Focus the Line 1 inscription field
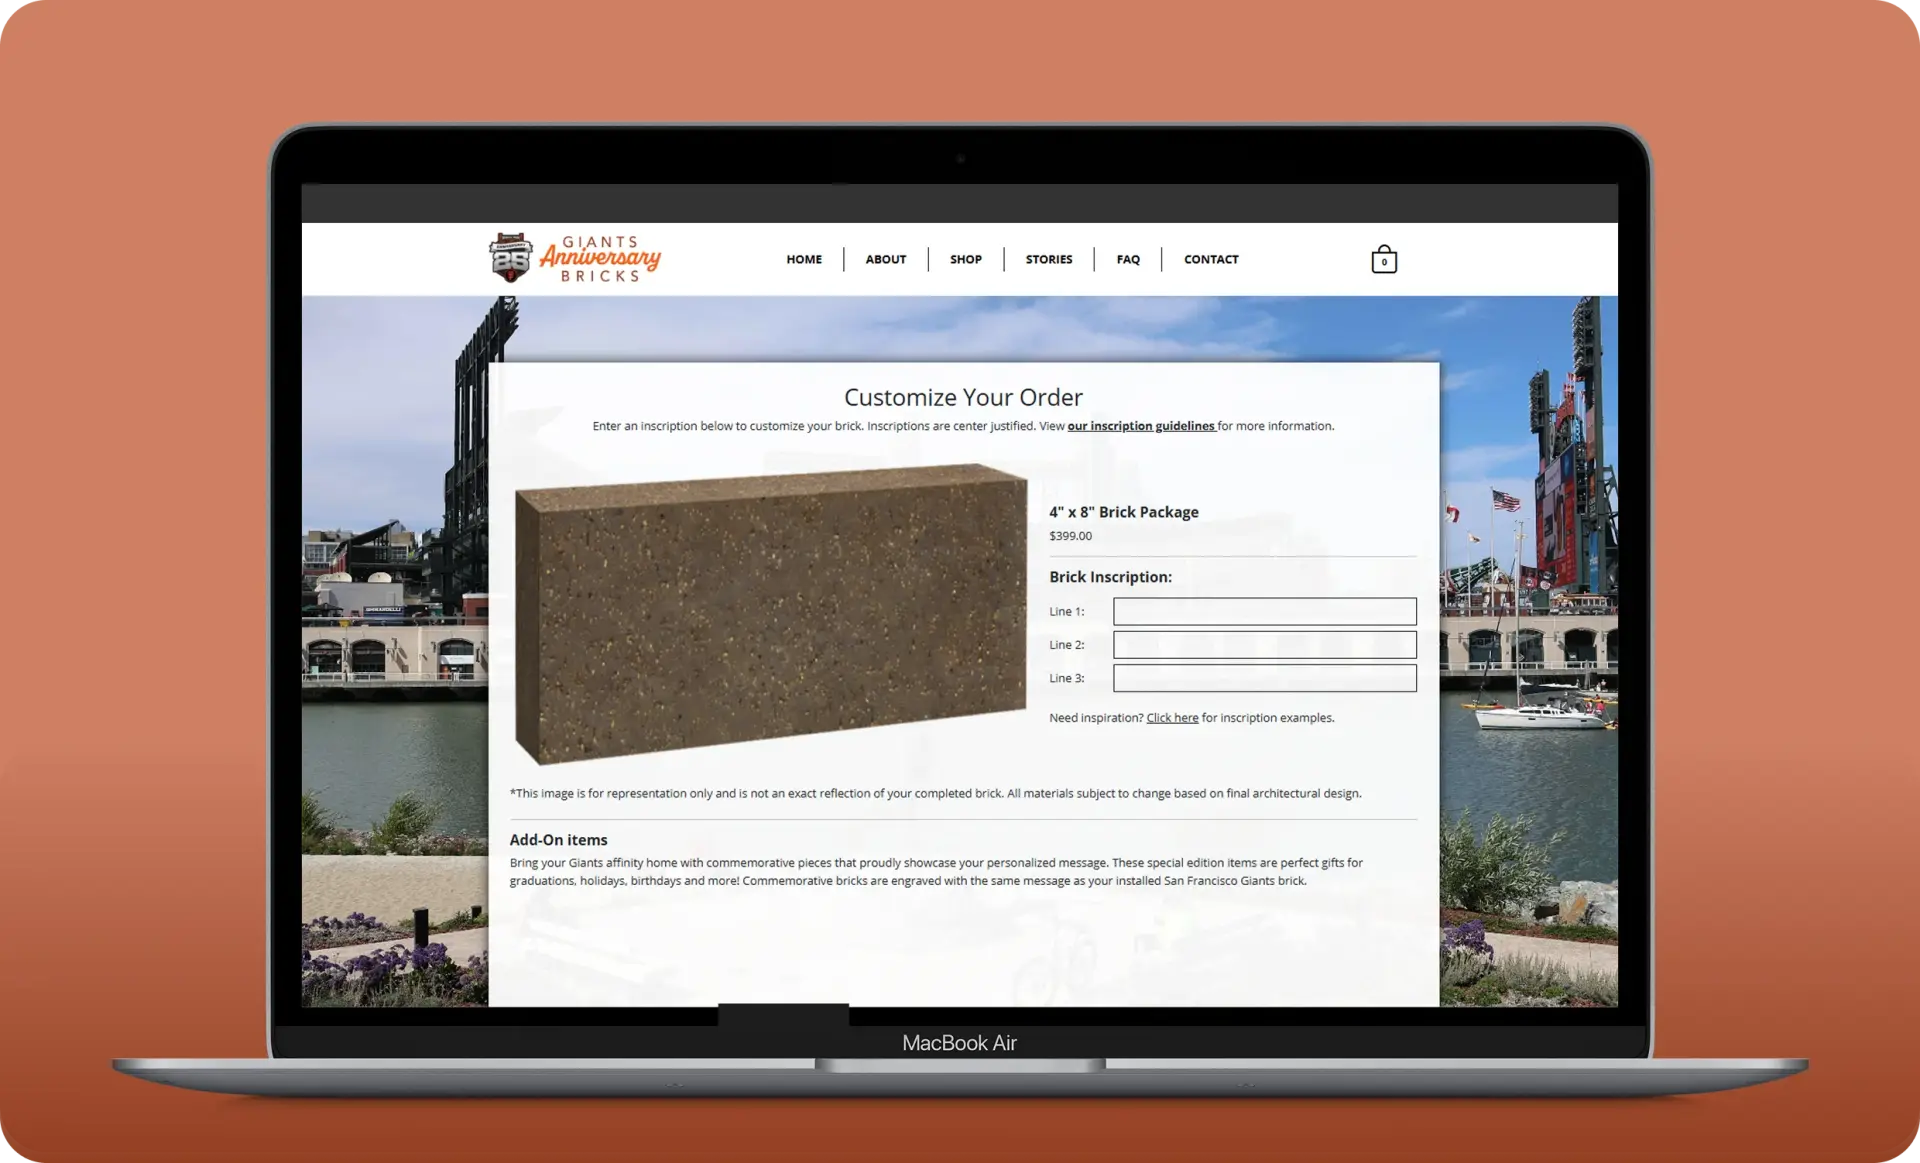This screenshot has width=1920, height=1163. pos(1265,611)
